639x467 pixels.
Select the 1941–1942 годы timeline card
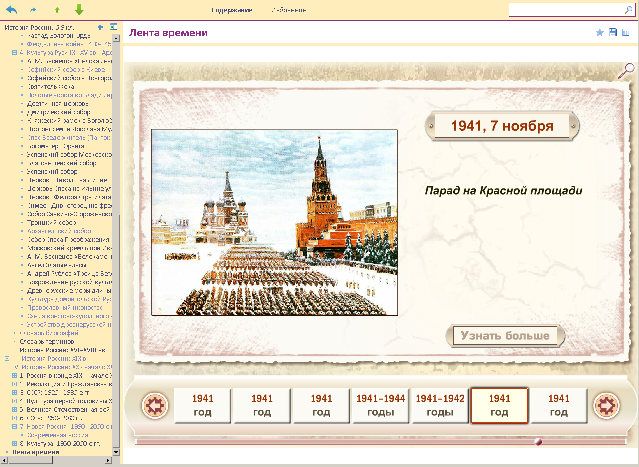tap(440, 405)
